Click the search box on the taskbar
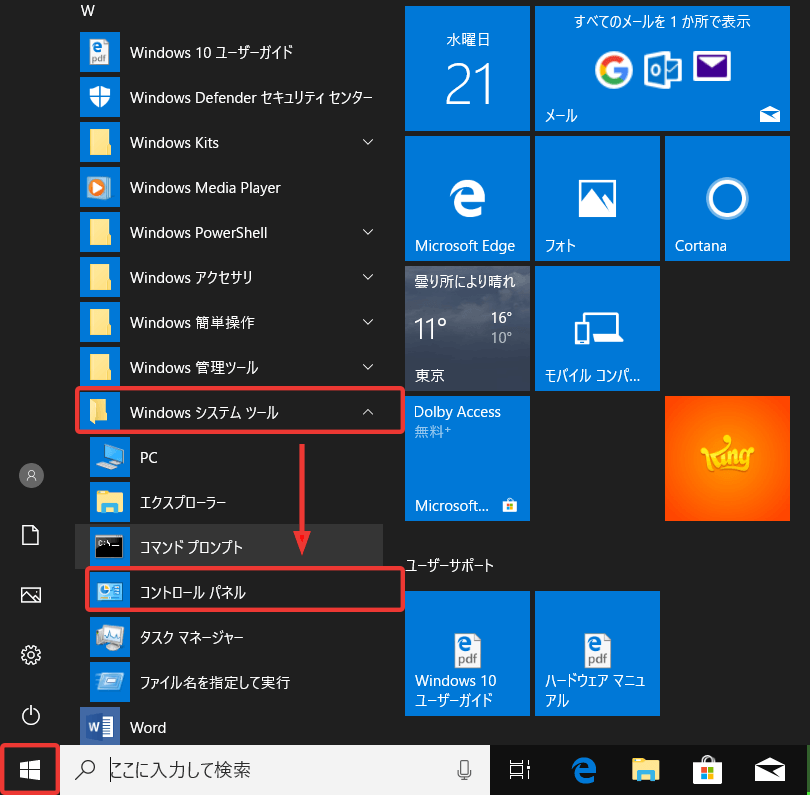Screen dimensions: 810x795 coord(270,769)
